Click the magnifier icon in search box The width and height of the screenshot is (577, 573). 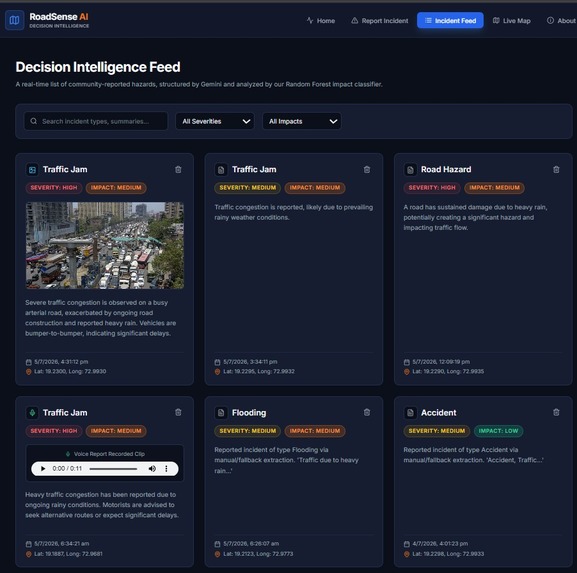click(33, 121)
